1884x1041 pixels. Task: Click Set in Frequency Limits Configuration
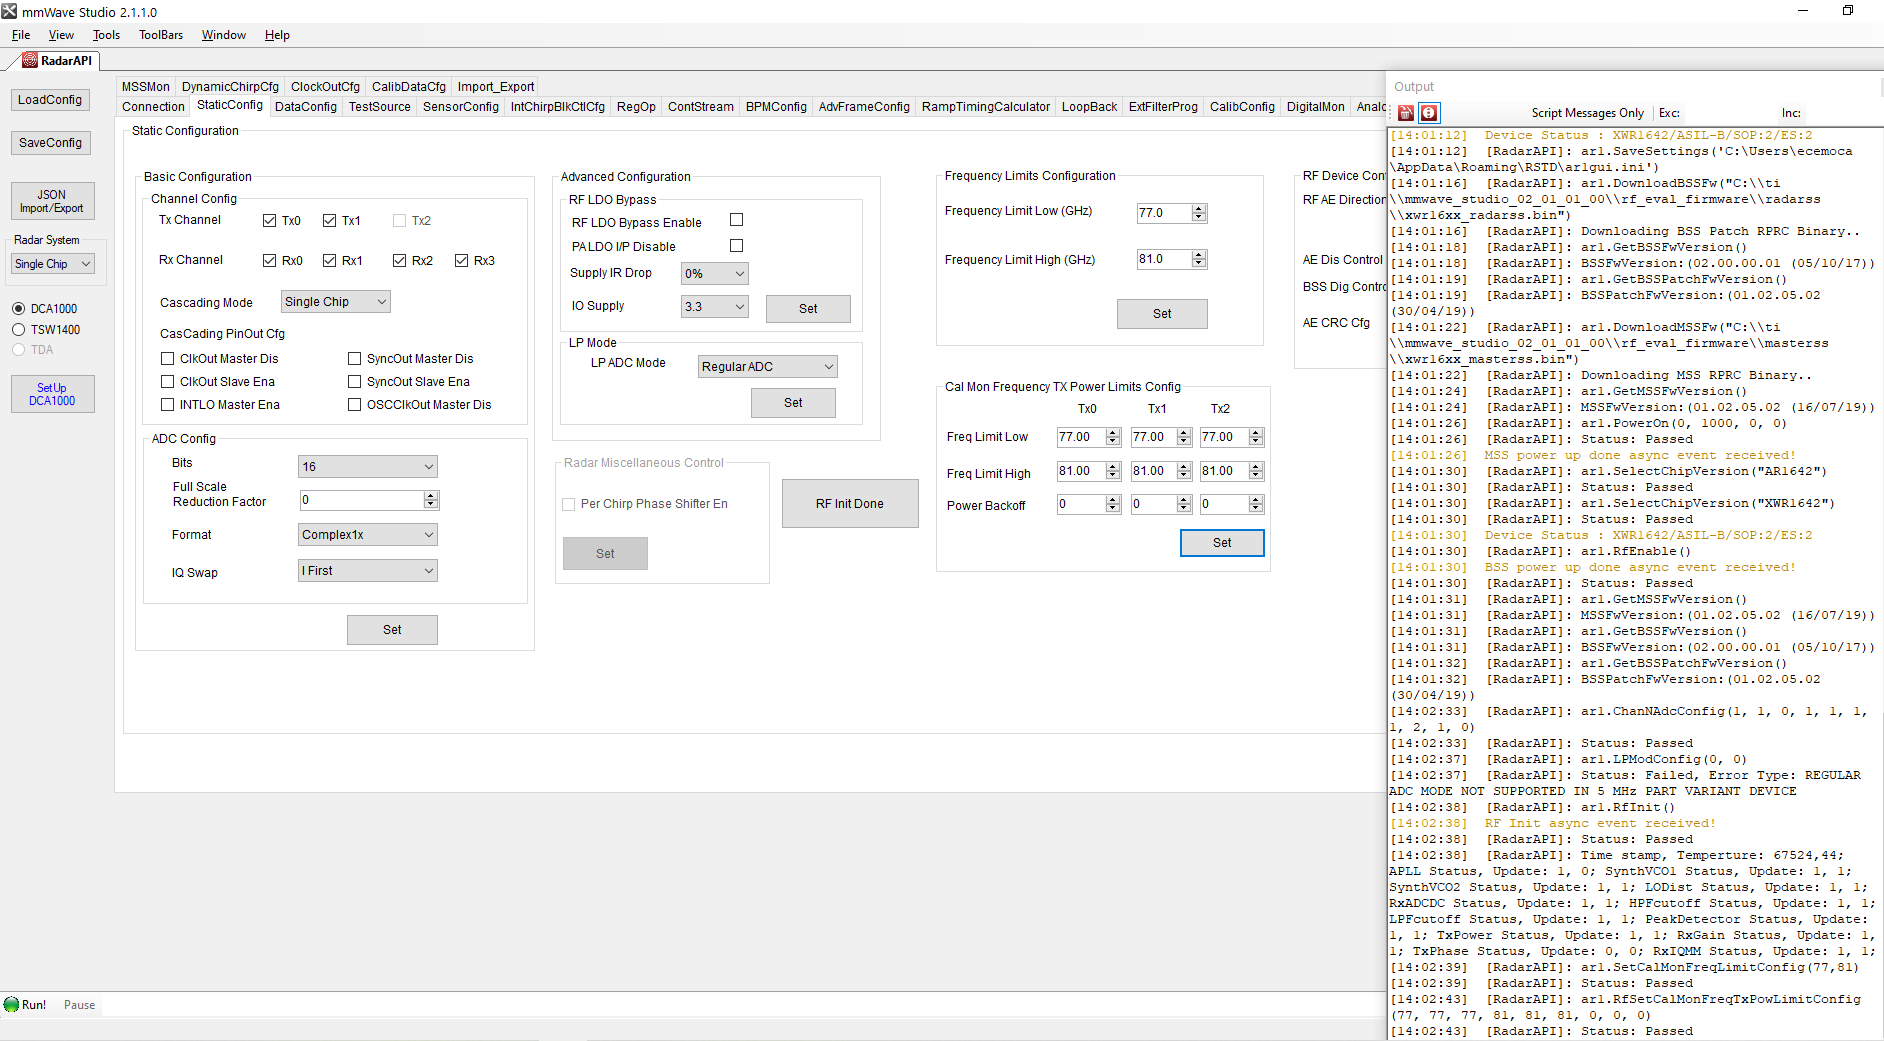(x=1162, y=313)
